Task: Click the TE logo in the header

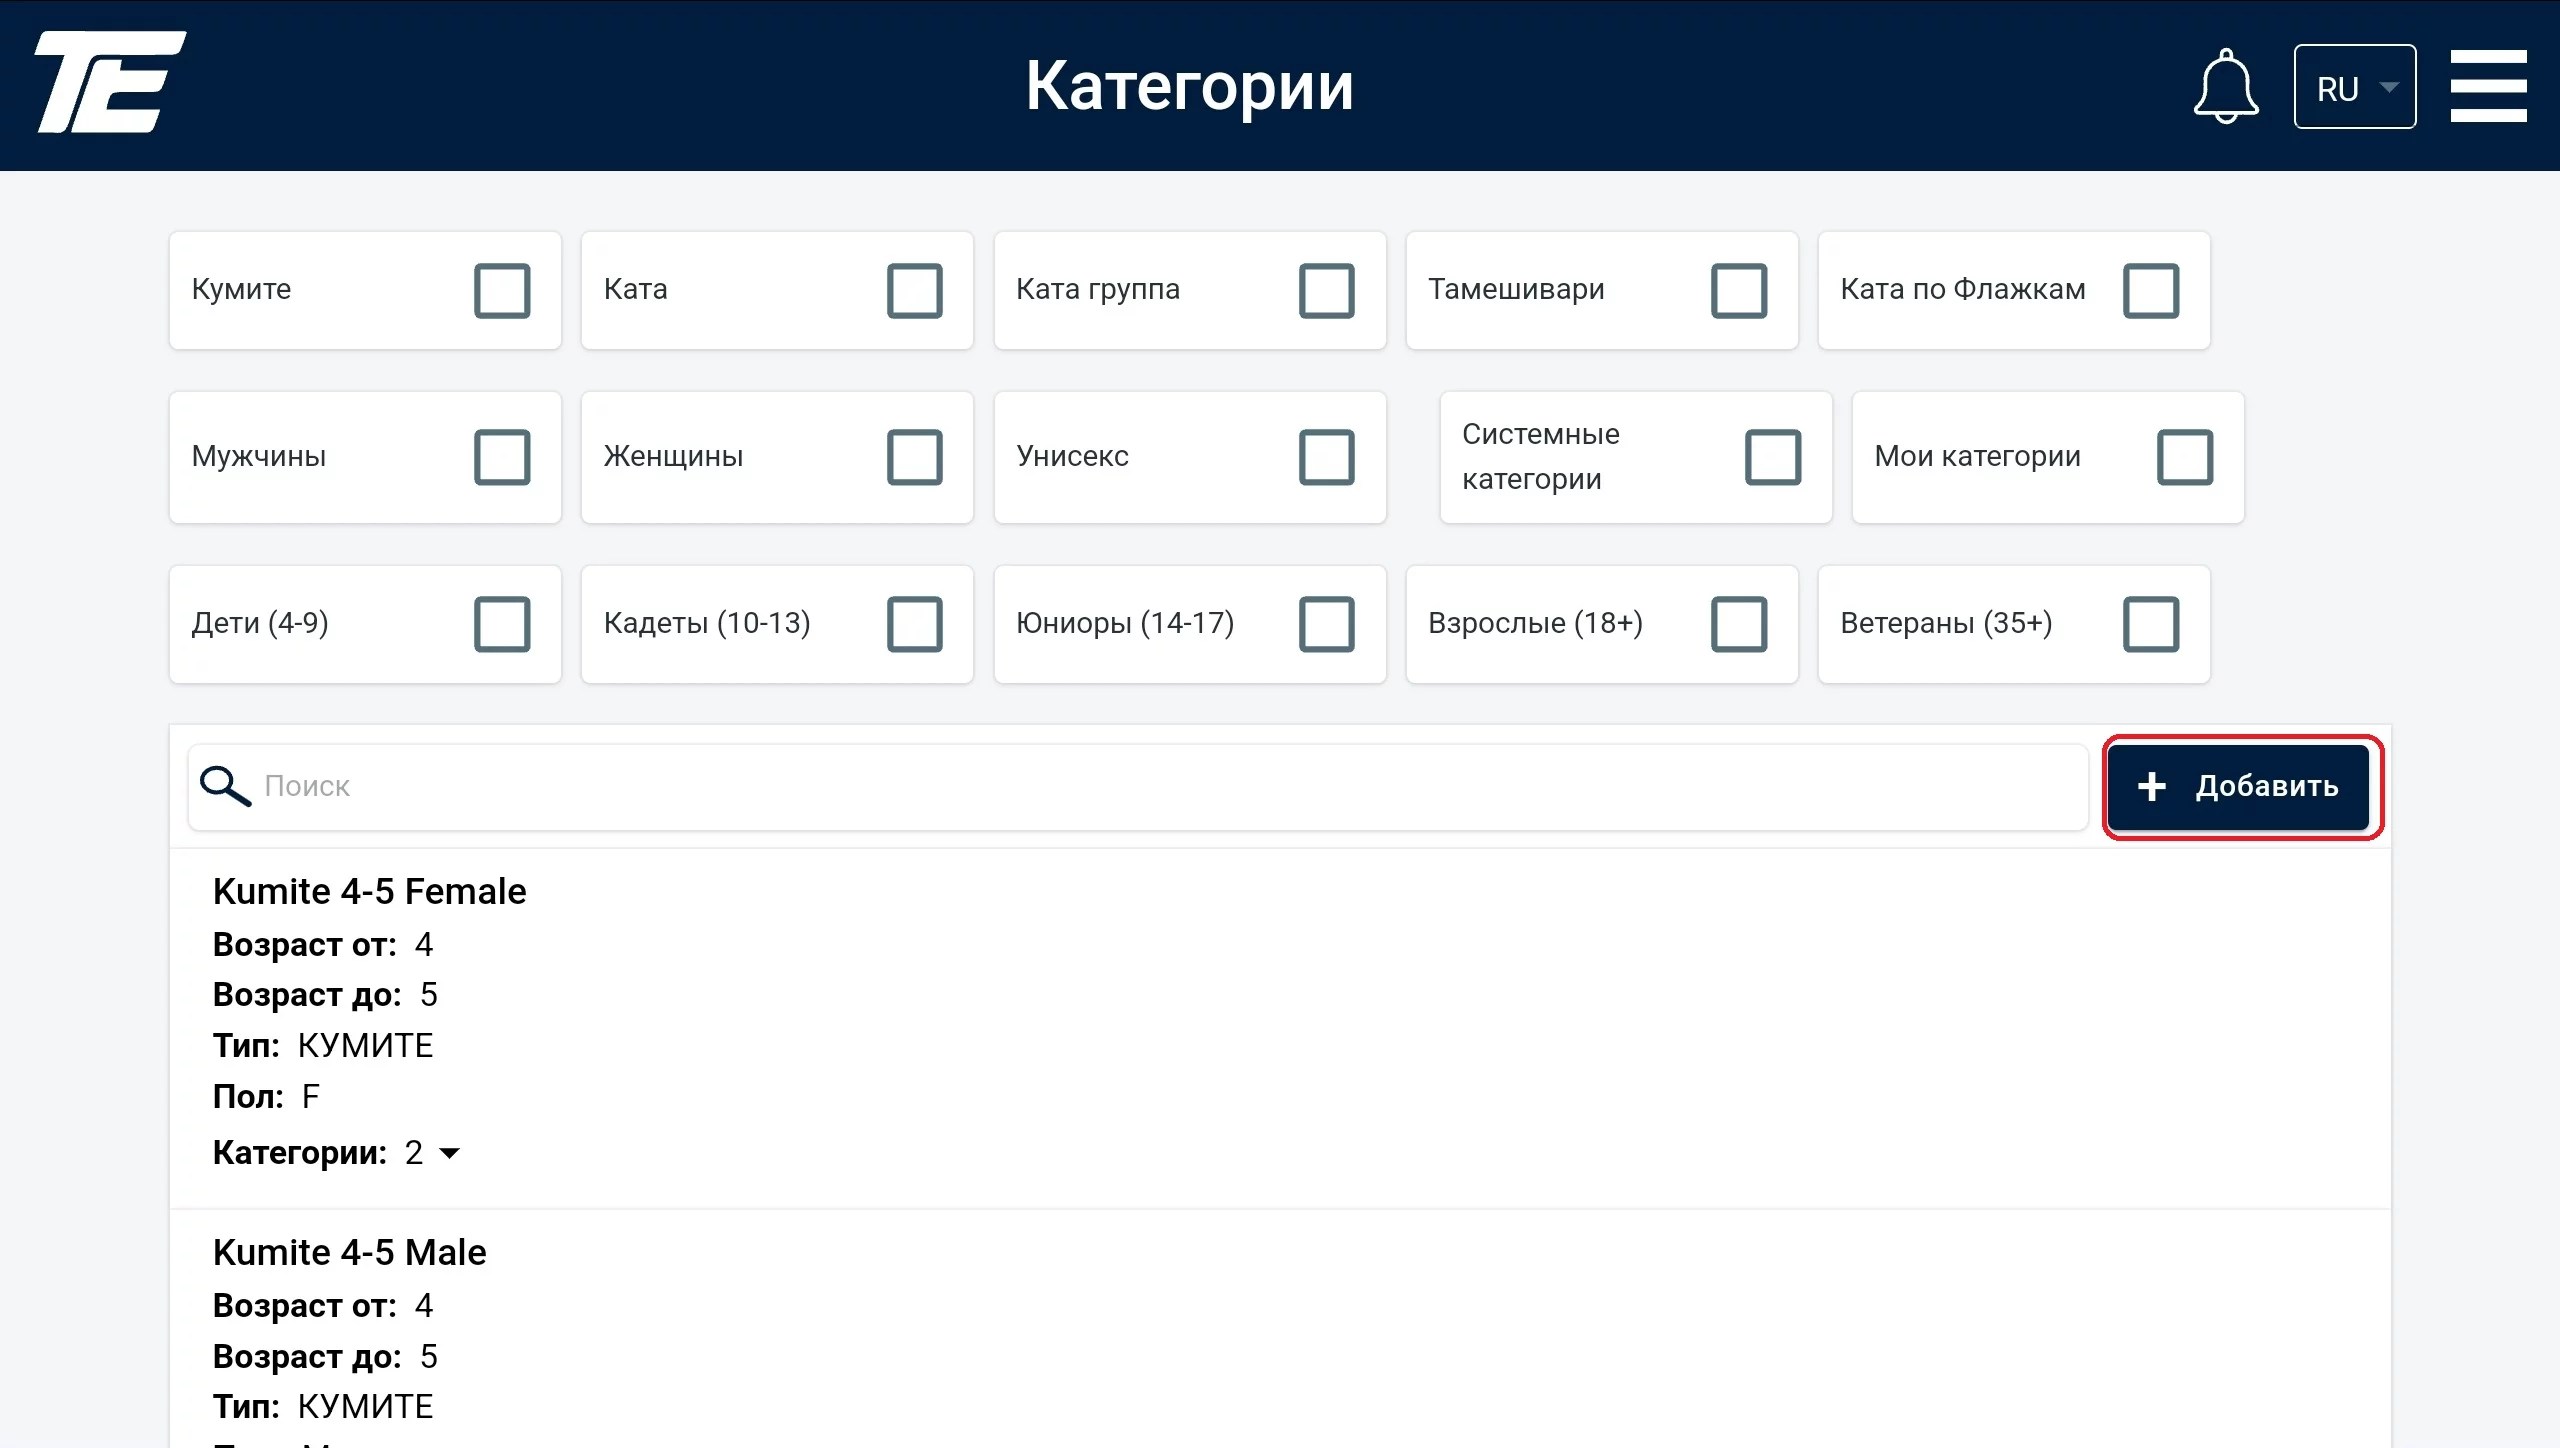Action: coord(110,82)
